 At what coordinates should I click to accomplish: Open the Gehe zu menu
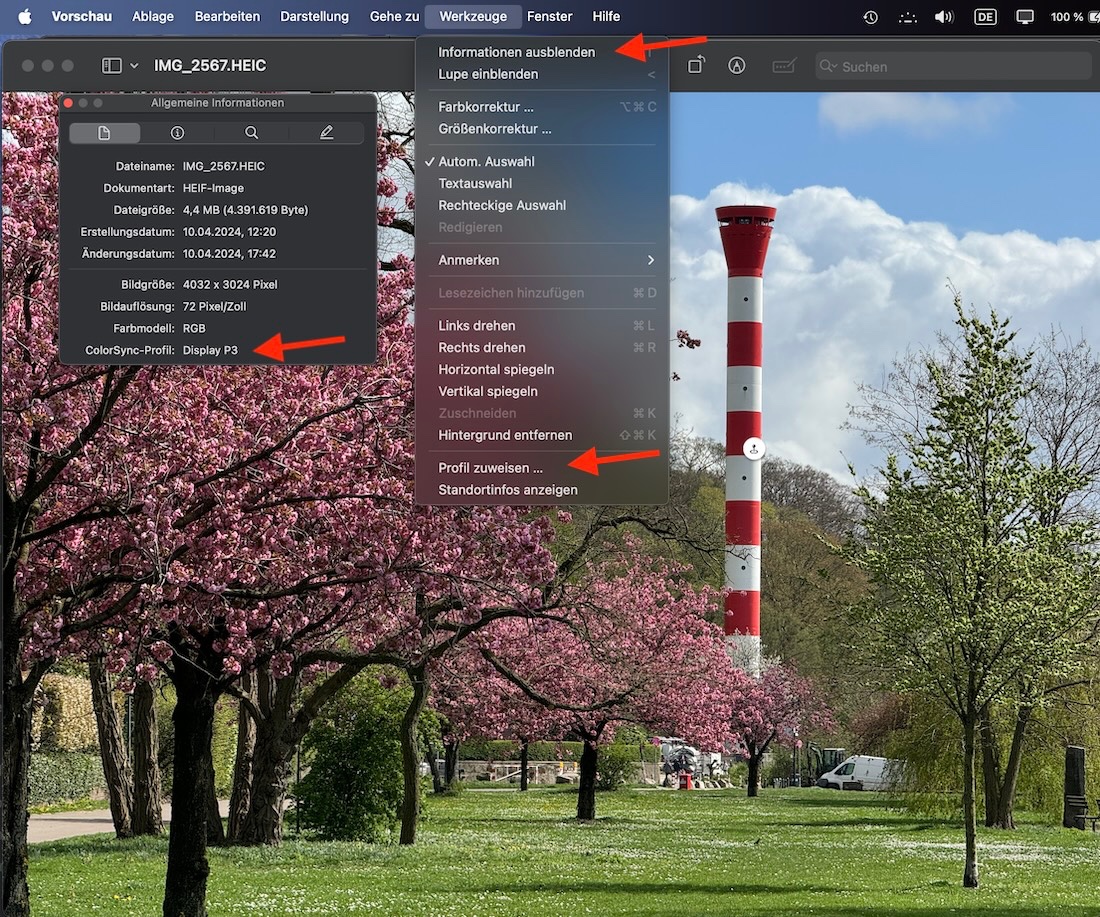coord(394,16)
